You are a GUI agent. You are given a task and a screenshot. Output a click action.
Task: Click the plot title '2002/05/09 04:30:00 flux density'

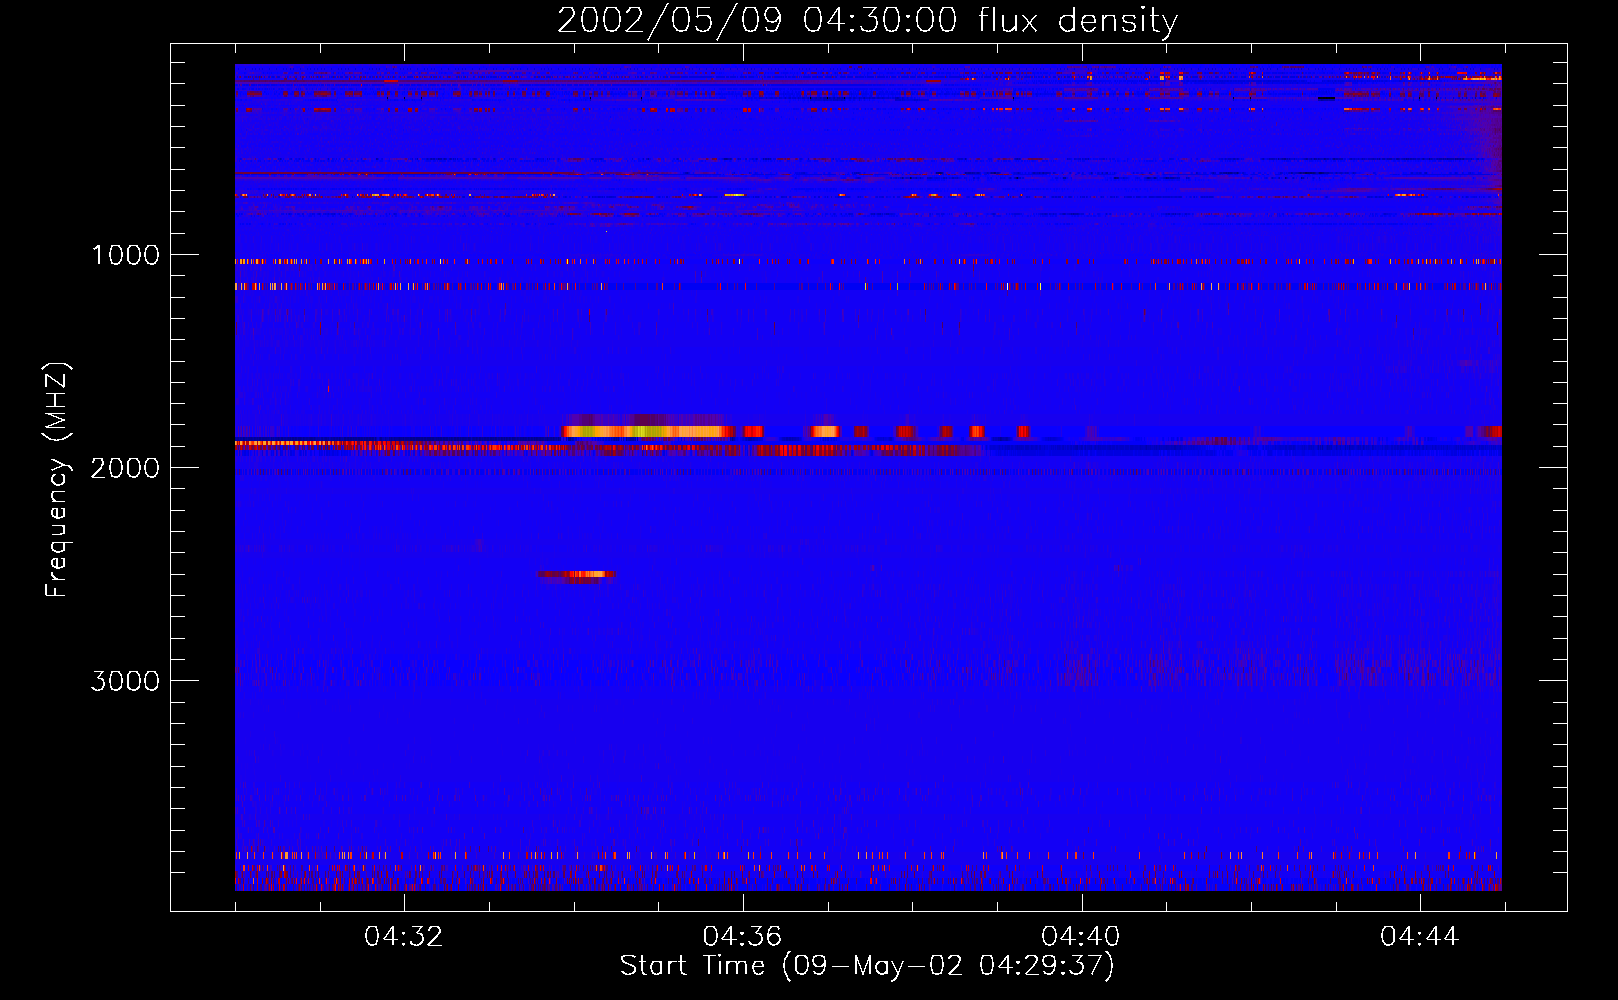coord(867,21)
